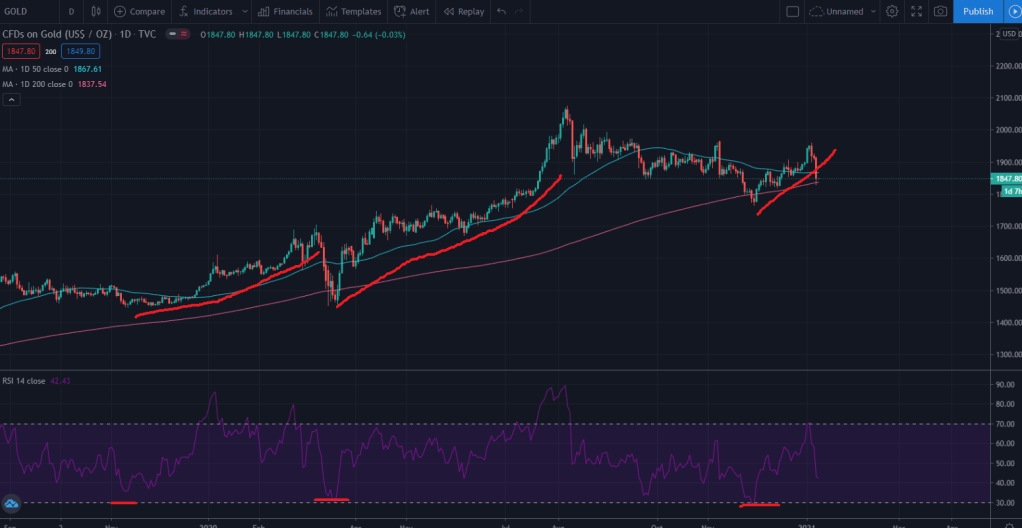Collapse the indicator legend with the chevron
The image size is (1022, 528).
pos(11,100)
